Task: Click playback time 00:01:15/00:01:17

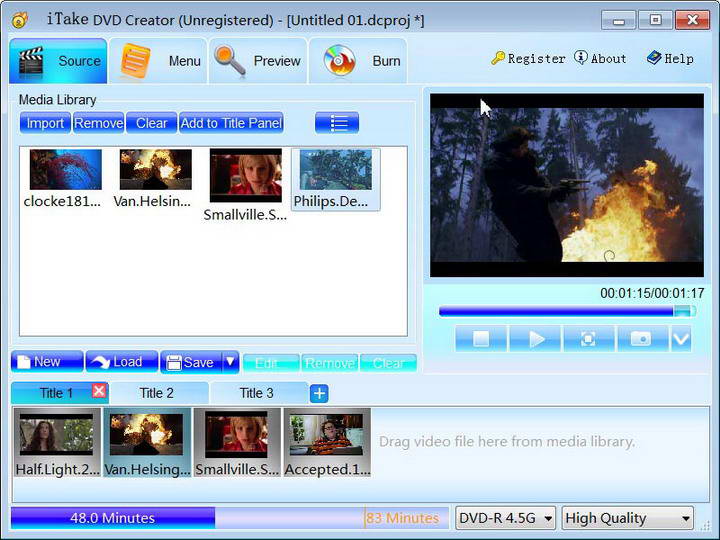Action: pyautogui.click(x=652, y=293)
